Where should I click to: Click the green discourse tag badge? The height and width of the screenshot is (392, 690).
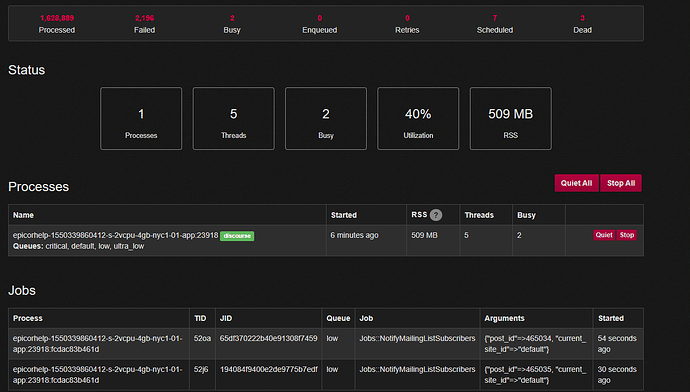(237, 236)
